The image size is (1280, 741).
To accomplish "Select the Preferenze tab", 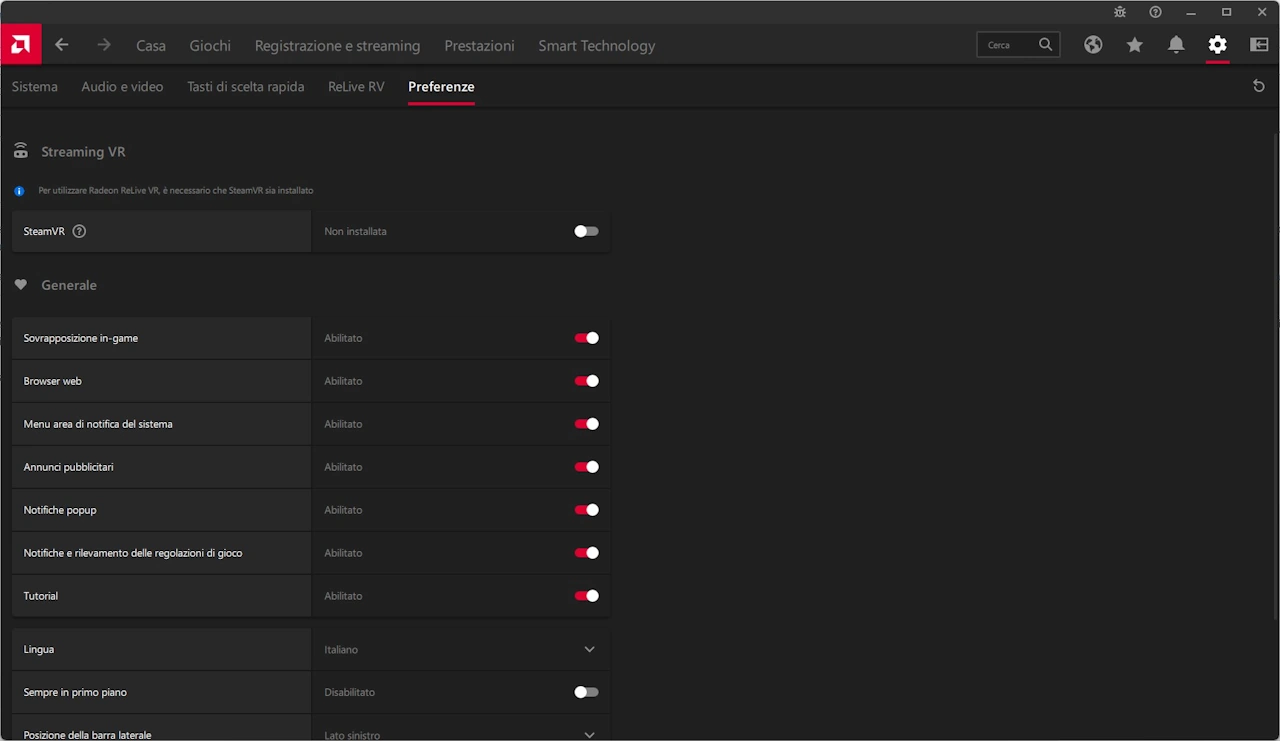I will click(x=441, y=87).
